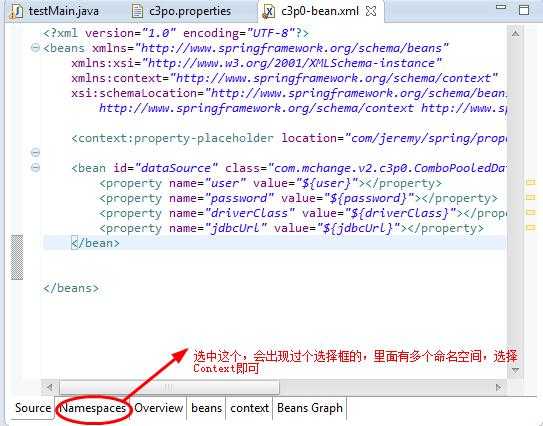543x426 pixels.
Task: Click the xsi:schemaLocation attribute line
Action: point(288,94)
